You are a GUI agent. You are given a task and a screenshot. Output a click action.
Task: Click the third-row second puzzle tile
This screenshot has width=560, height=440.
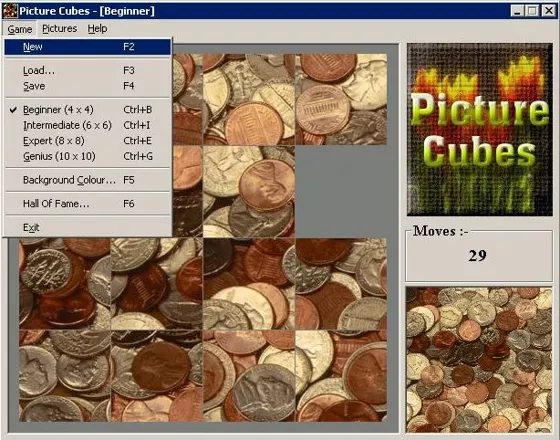click(x=157, y=284)
